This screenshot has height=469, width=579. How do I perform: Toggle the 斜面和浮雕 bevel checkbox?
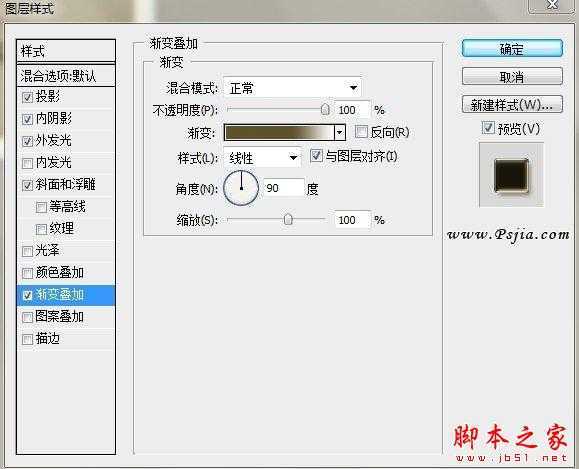28,185
